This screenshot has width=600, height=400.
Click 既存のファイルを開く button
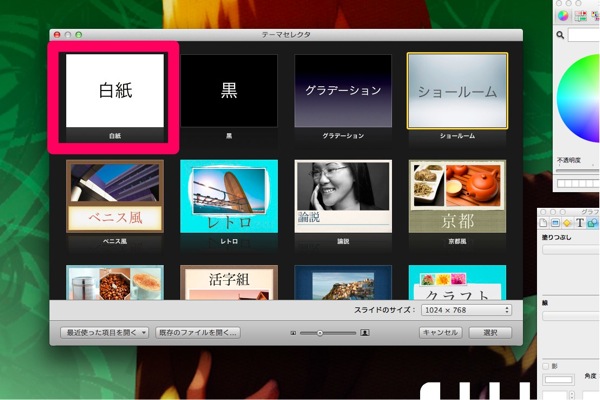(198, 331)
